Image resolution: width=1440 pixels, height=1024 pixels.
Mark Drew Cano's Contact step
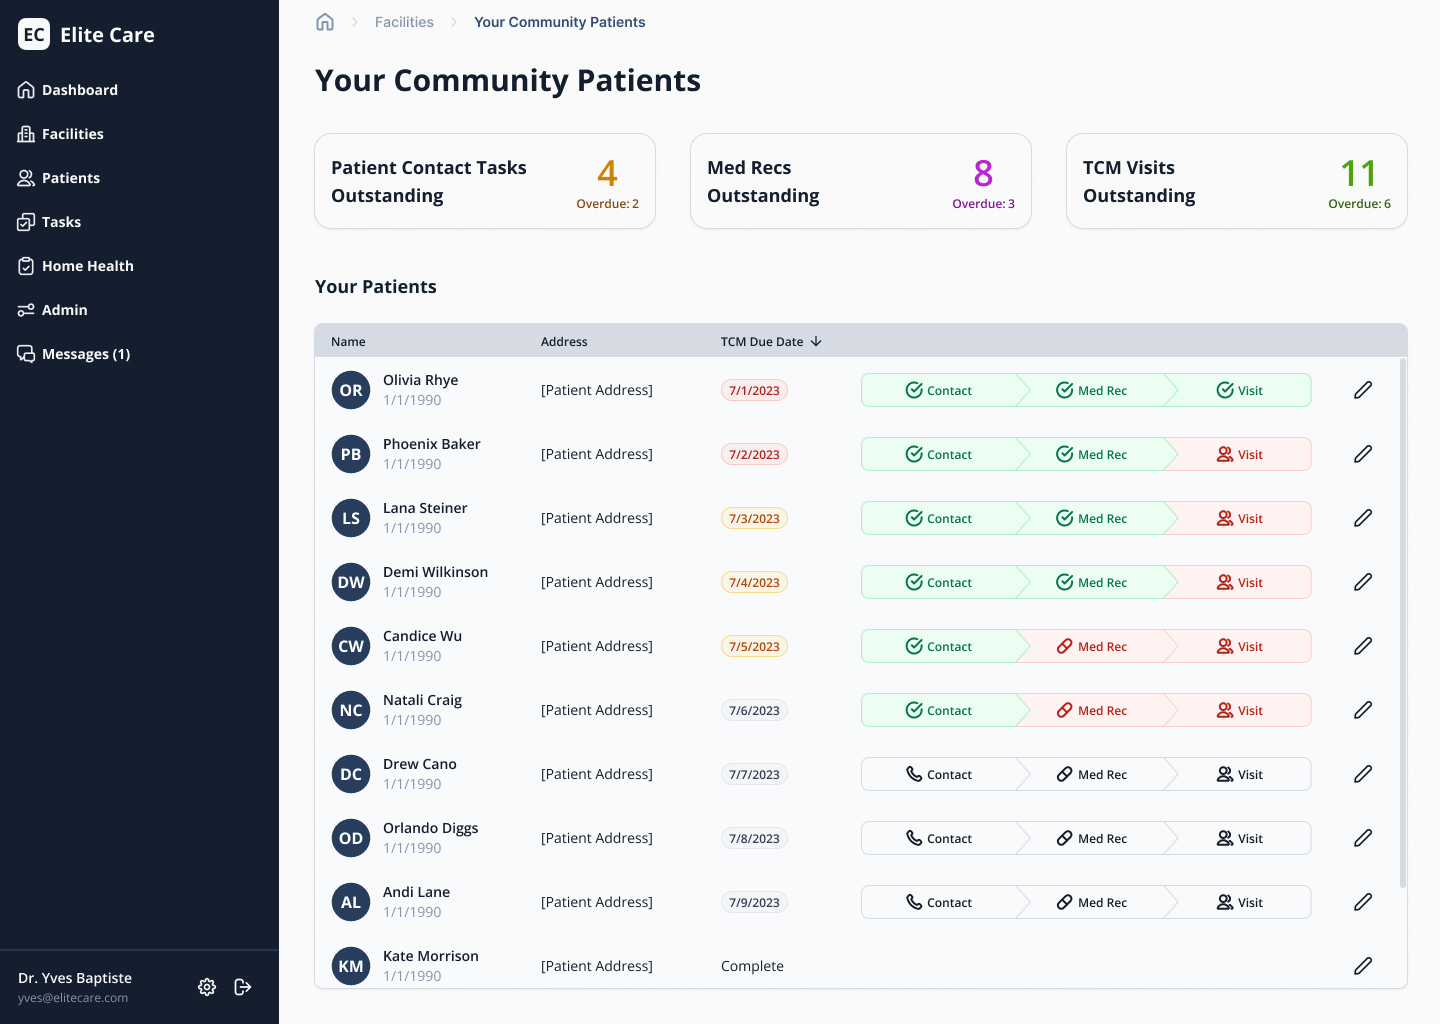pos(941,774)
